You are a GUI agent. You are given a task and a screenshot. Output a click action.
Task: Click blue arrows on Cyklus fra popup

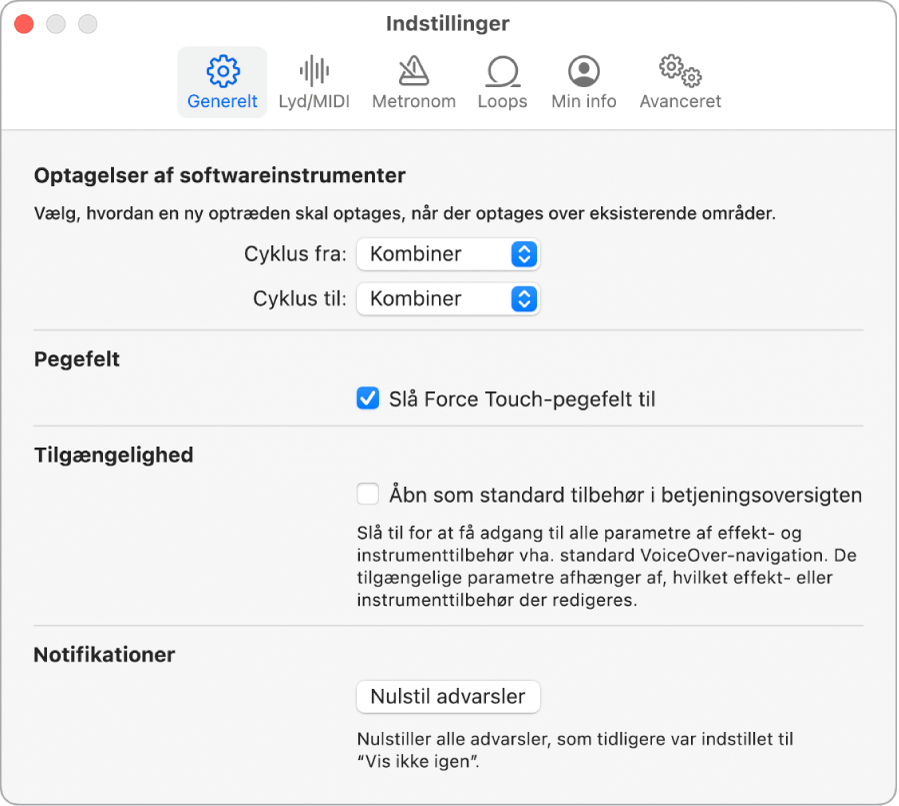pos(524,254)
